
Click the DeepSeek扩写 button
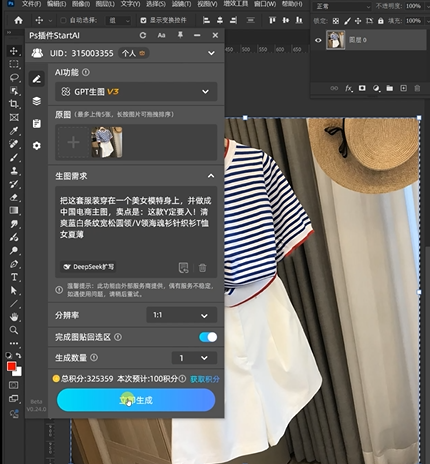(x=88, y=267)
